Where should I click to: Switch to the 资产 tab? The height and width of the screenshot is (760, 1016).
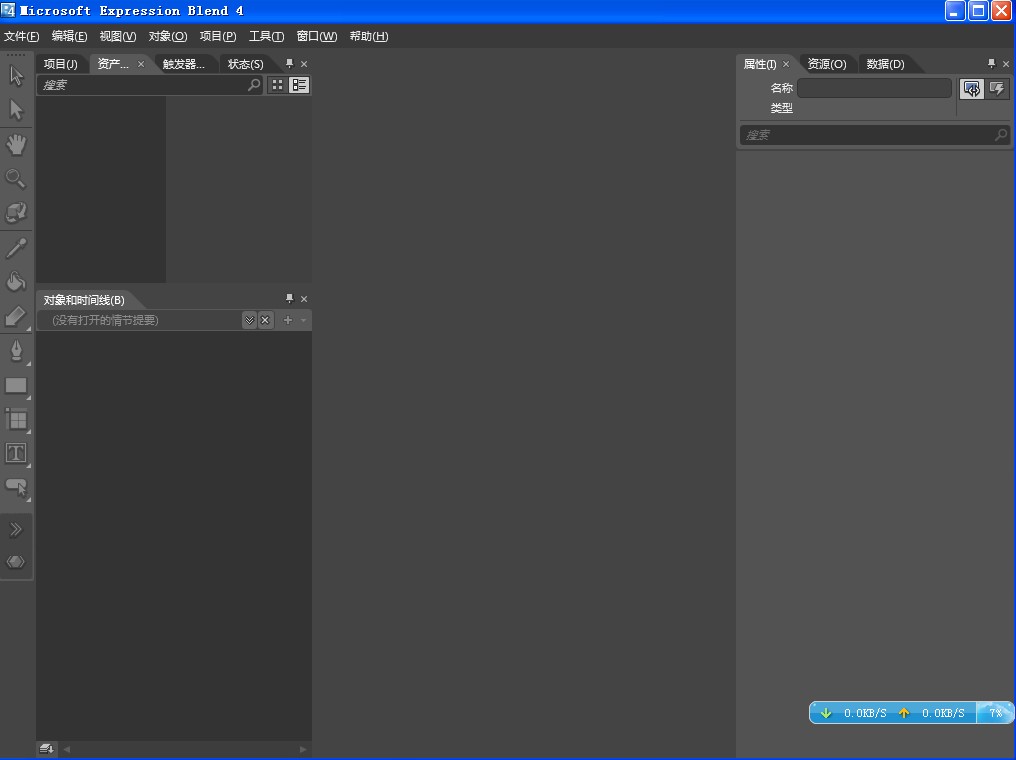tap(113, 64)
